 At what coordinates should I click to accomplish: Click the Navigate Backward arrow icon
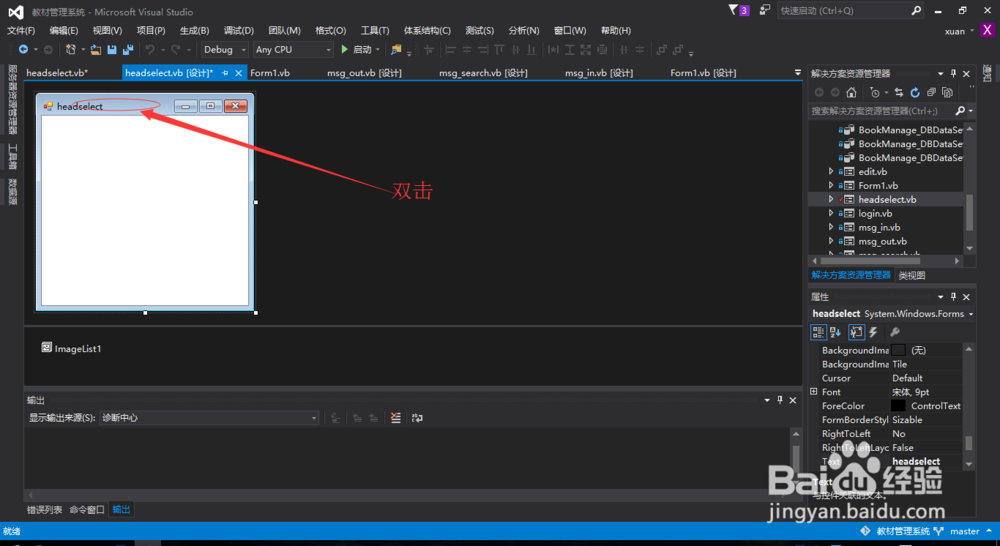pyautogui.click(x=24, y=49)
